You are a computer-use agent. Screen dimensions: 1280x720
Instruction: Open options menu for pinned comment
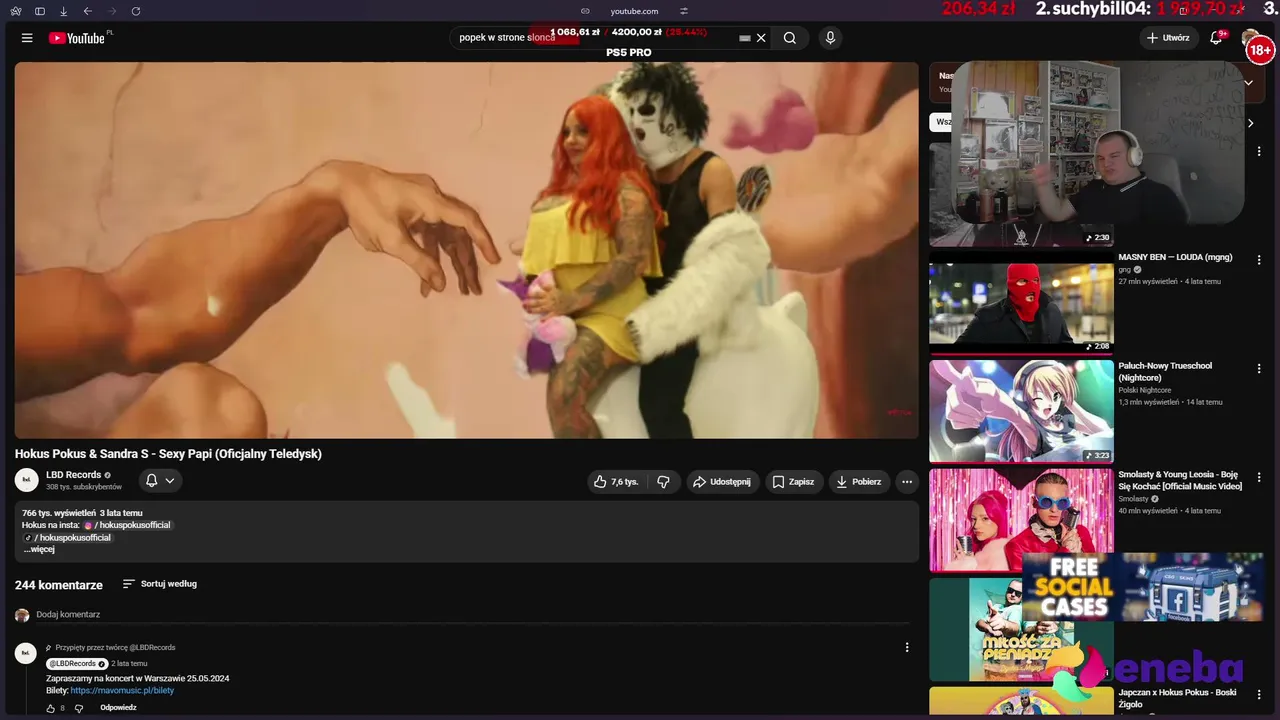[x=907, y=648]
